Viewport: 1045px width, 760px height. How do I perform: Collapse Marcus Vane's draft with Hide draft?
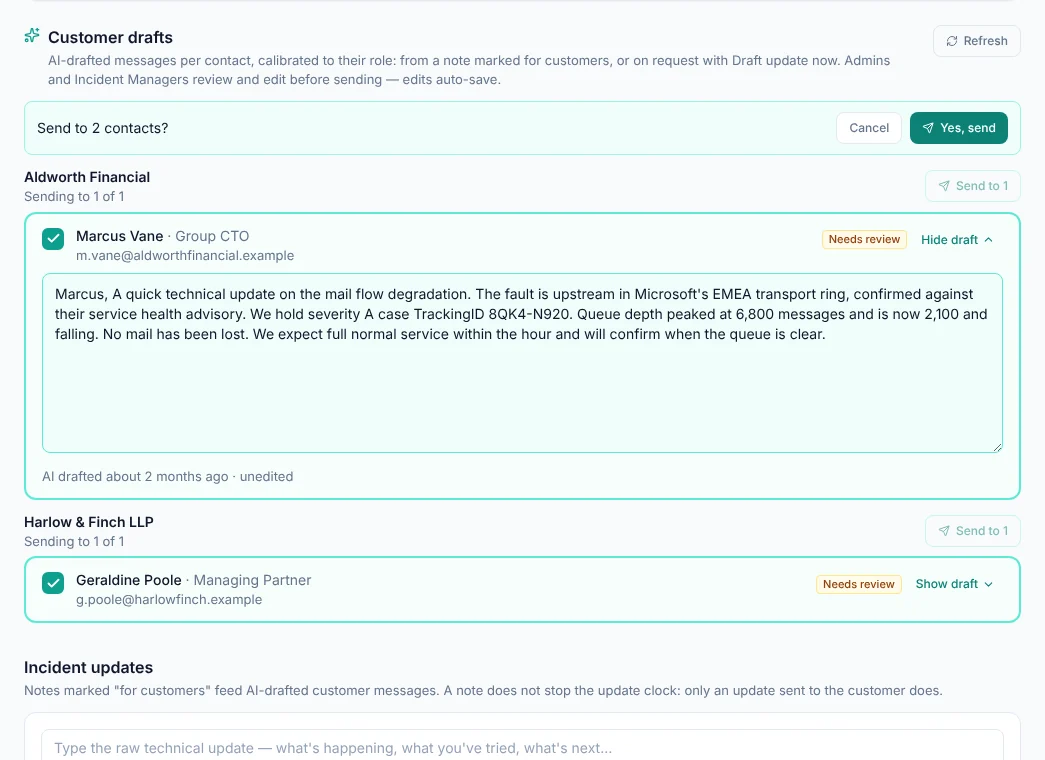pos(957,239)
